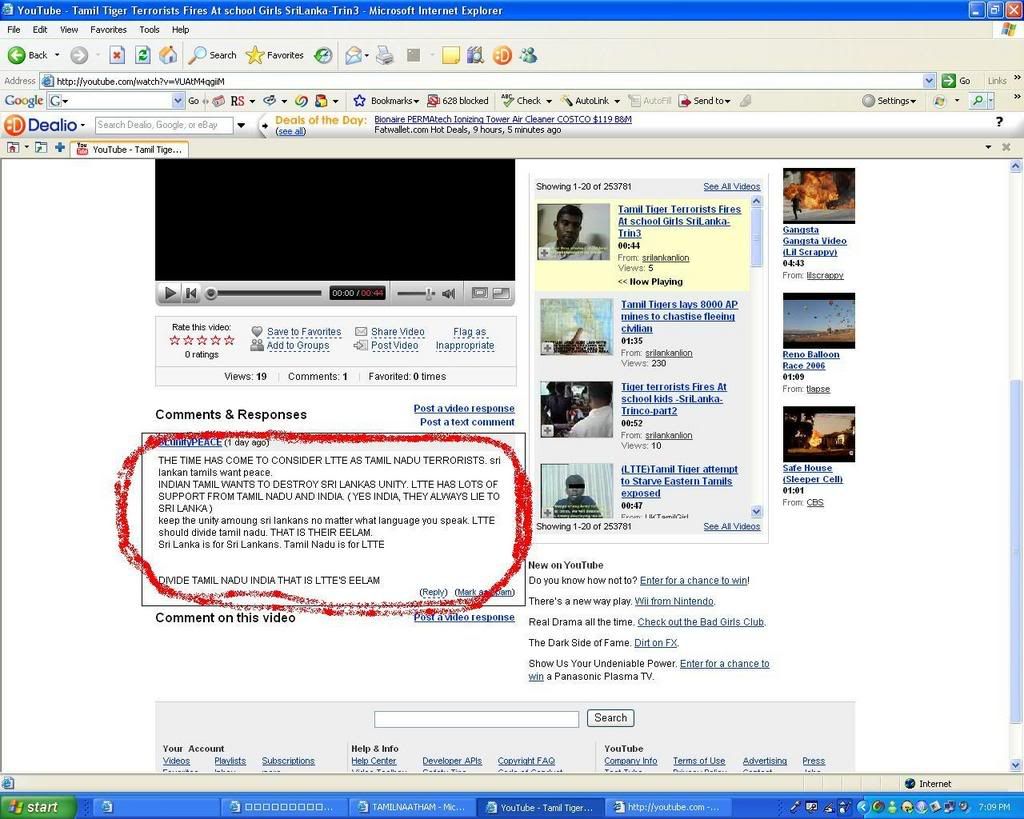Toggle full-screen video size mode
The image size is (1024, 819).
[x=501, y=293]
